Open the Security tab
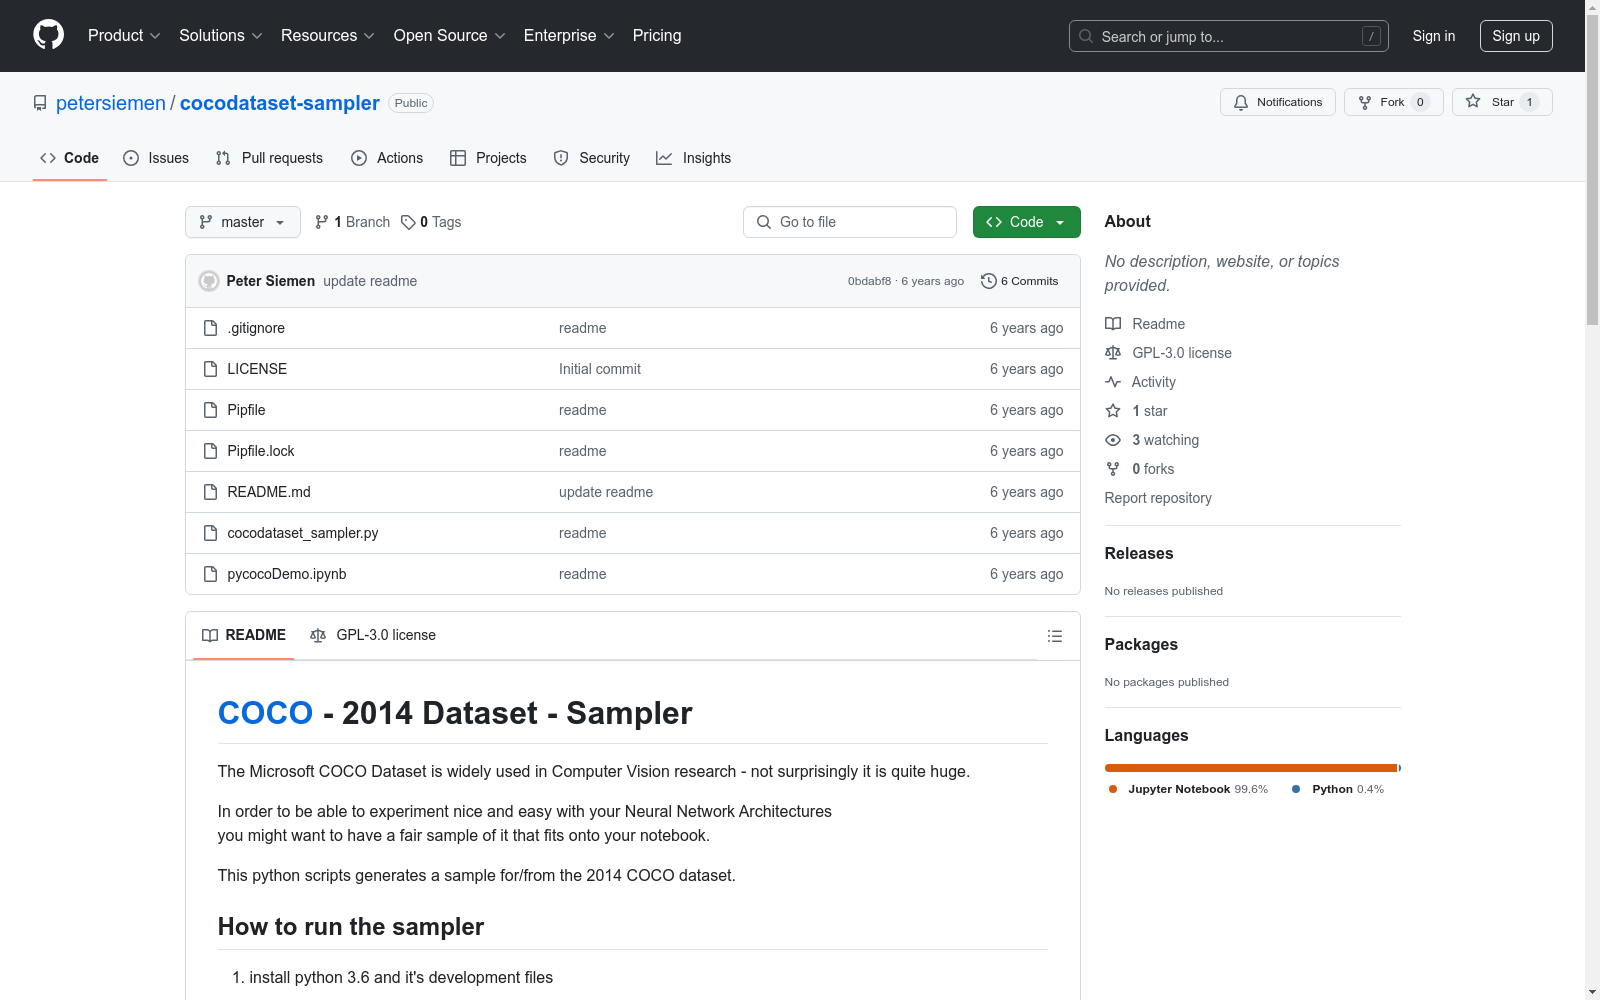This screenshot has height=1000, width=1600. 592,158
